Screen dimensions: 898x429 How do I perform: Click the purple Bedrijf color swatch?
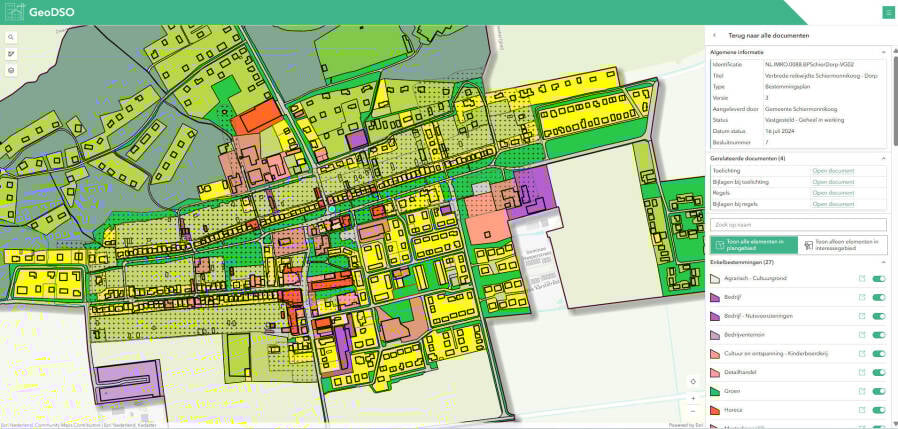715,297
